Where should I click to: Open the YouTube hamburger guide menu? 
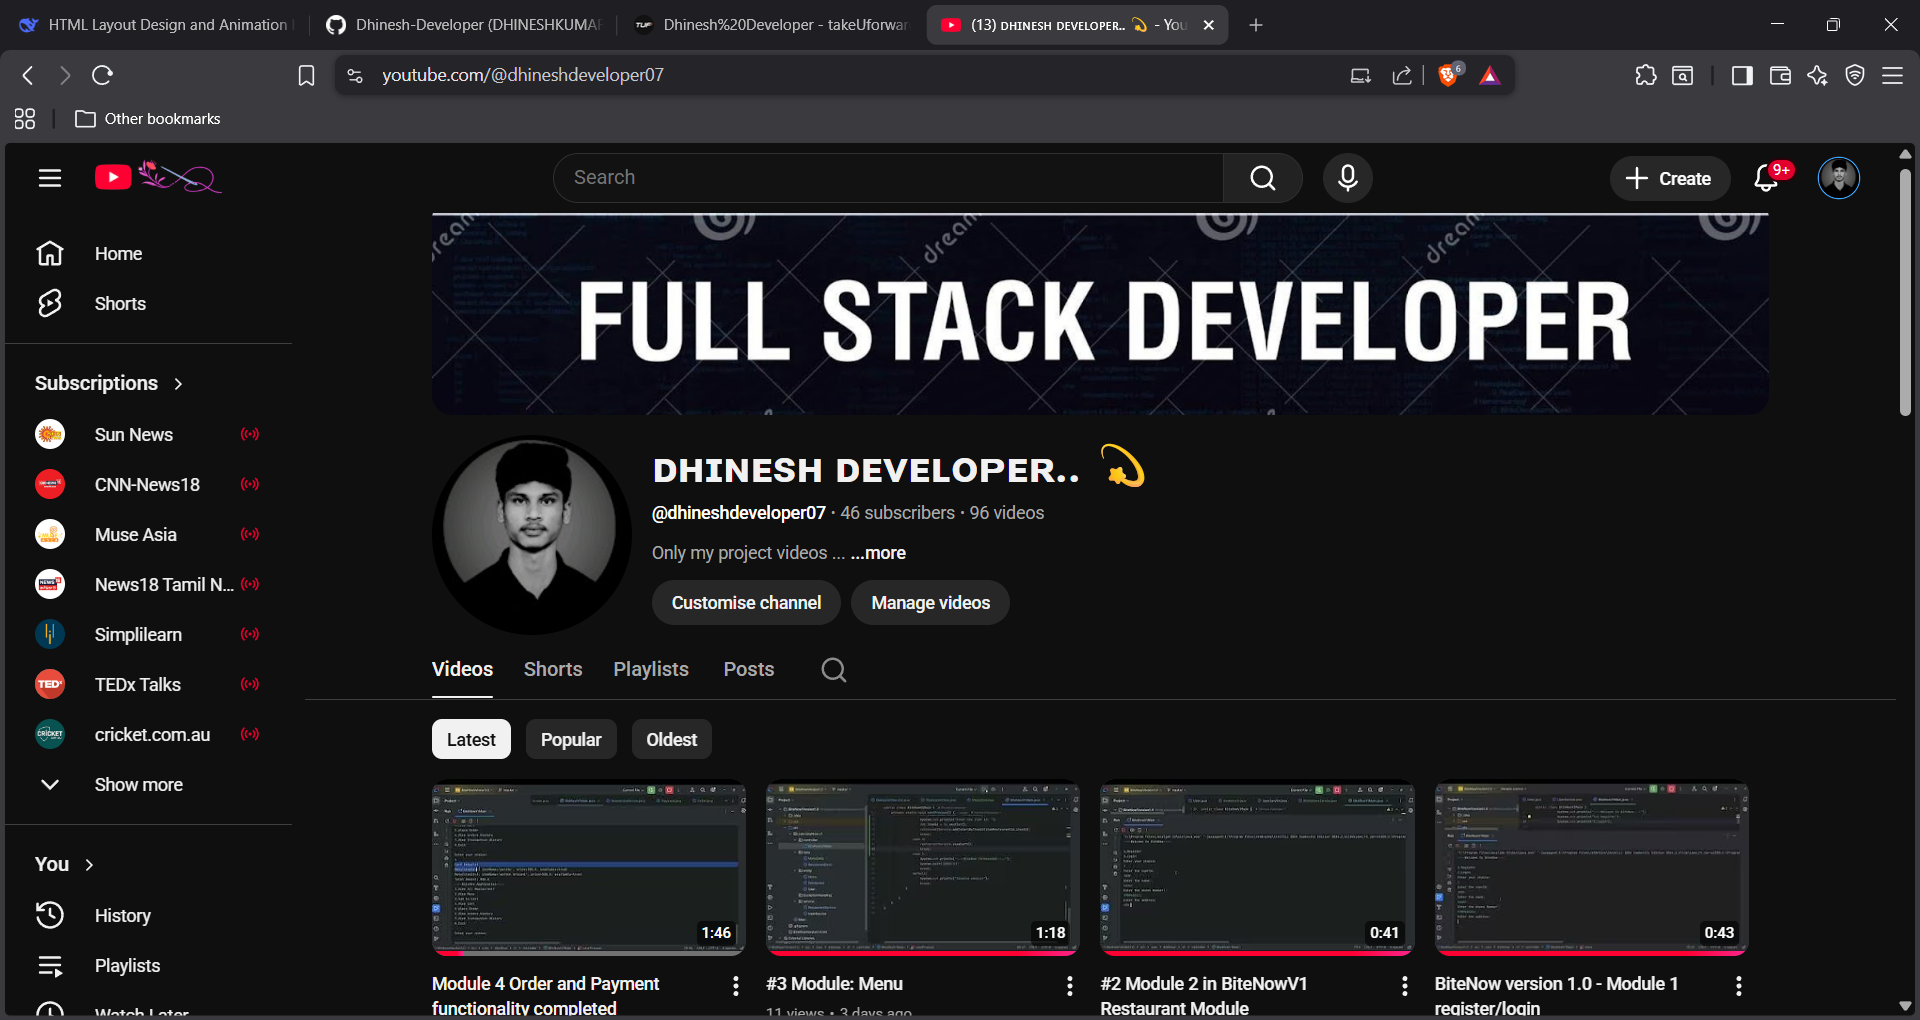point(50,178)
